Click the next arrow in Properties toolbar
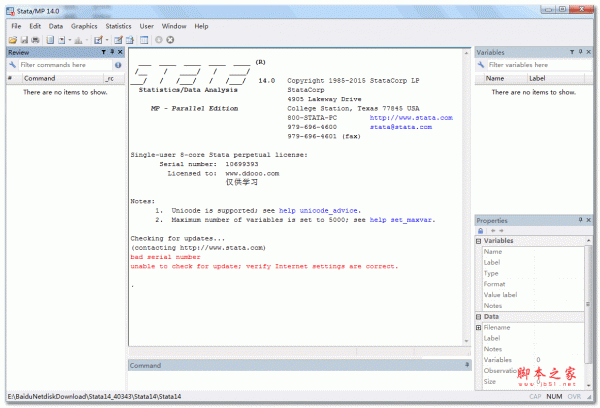 click(x=501, y=231)
